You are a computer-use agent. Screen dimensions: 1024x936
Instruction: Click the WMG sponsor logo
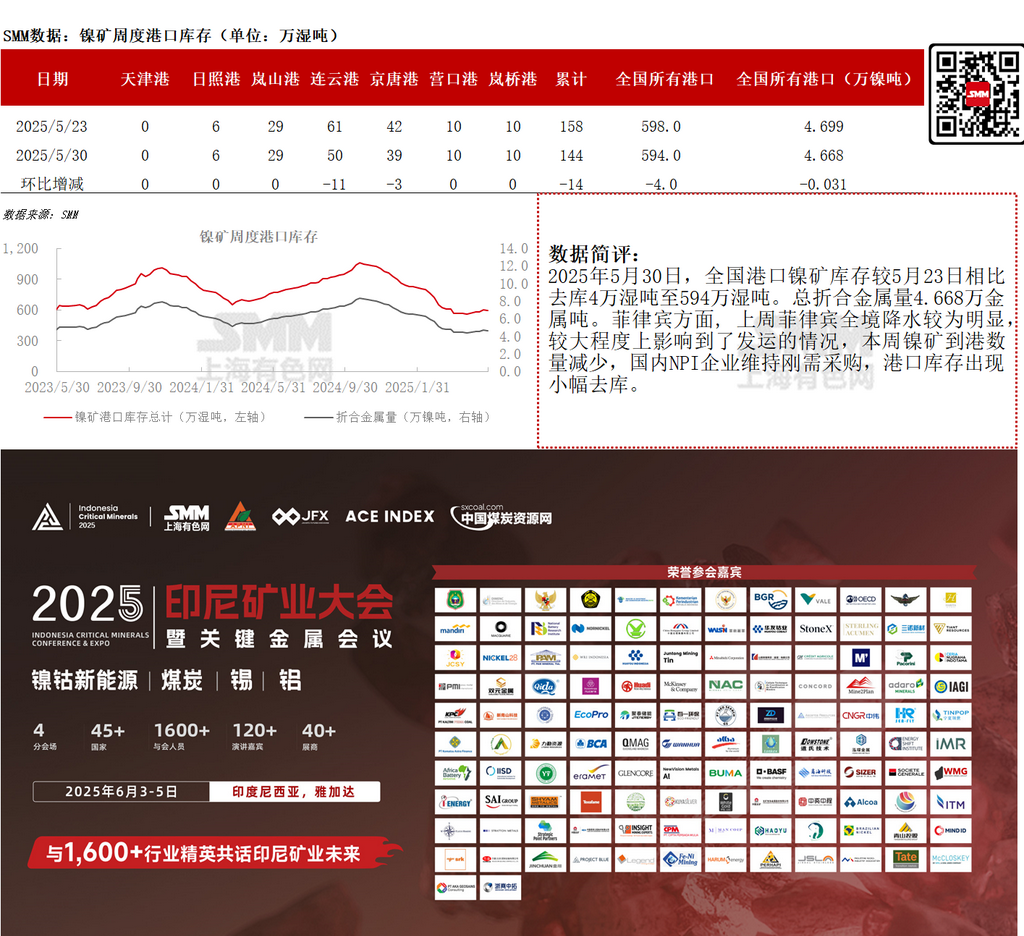[x=951, y=773]
